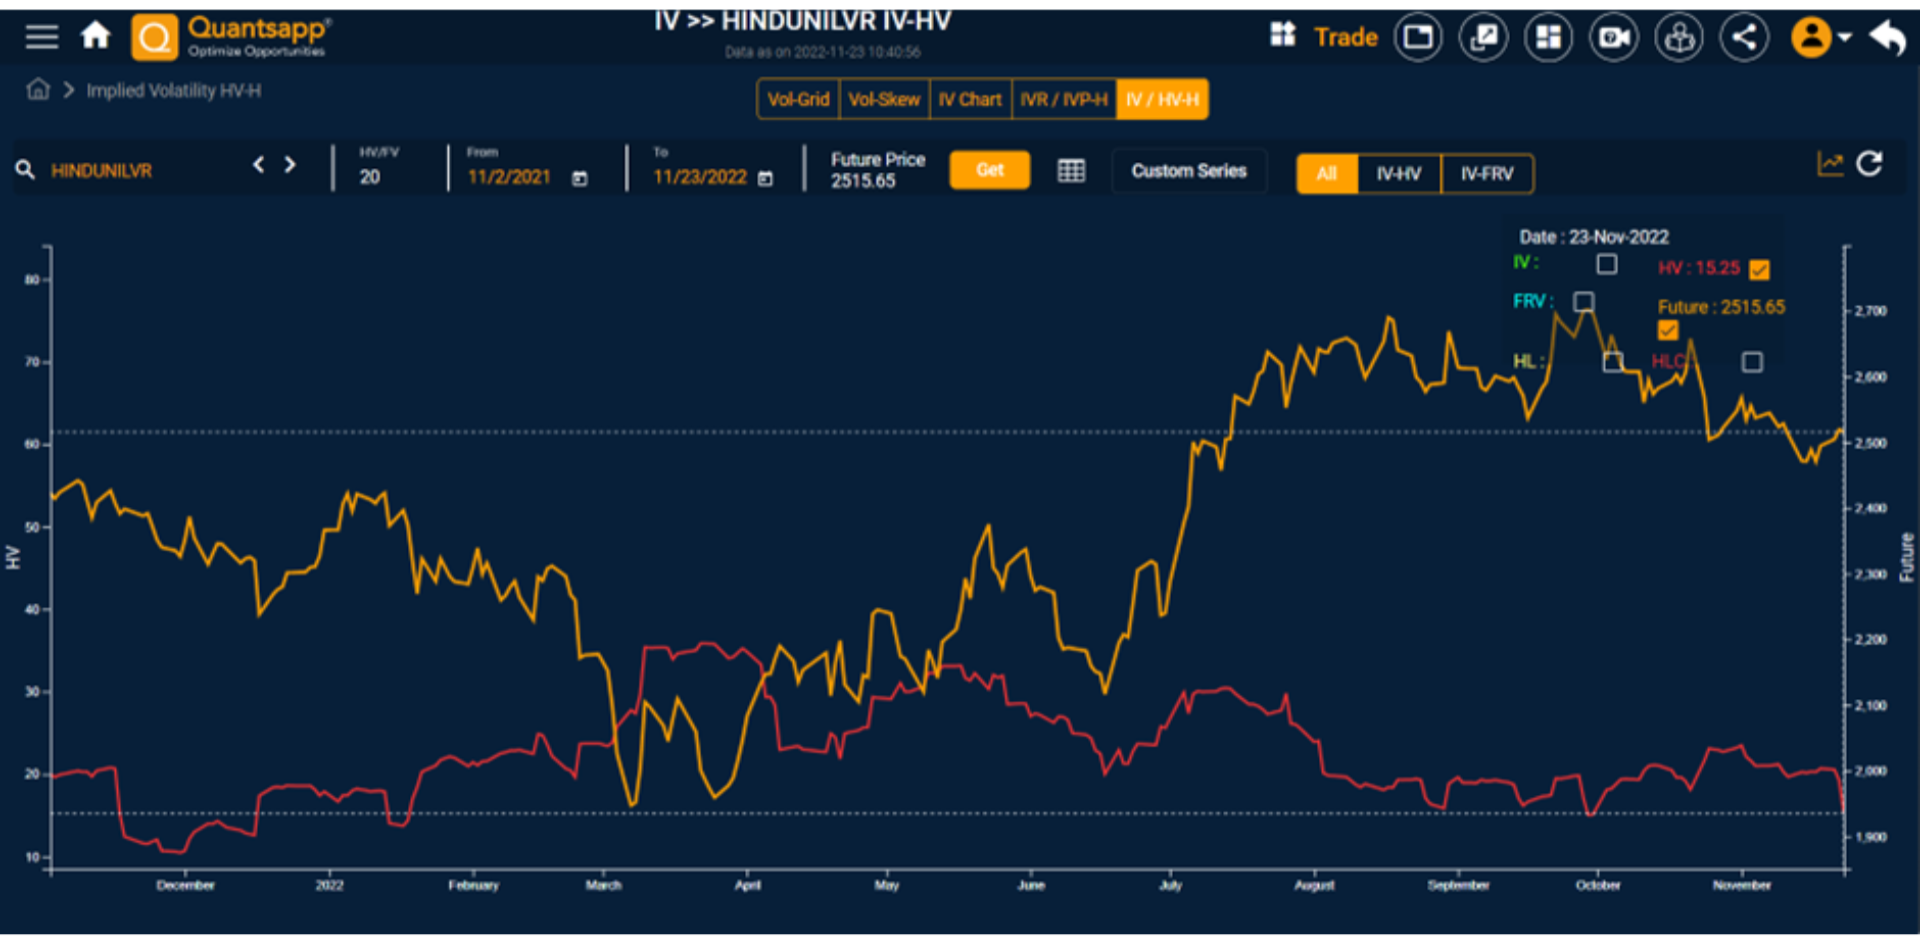Click next symbol chevron after HINDUNILVR
This screenshot has height=942, width=1920.
290,164
